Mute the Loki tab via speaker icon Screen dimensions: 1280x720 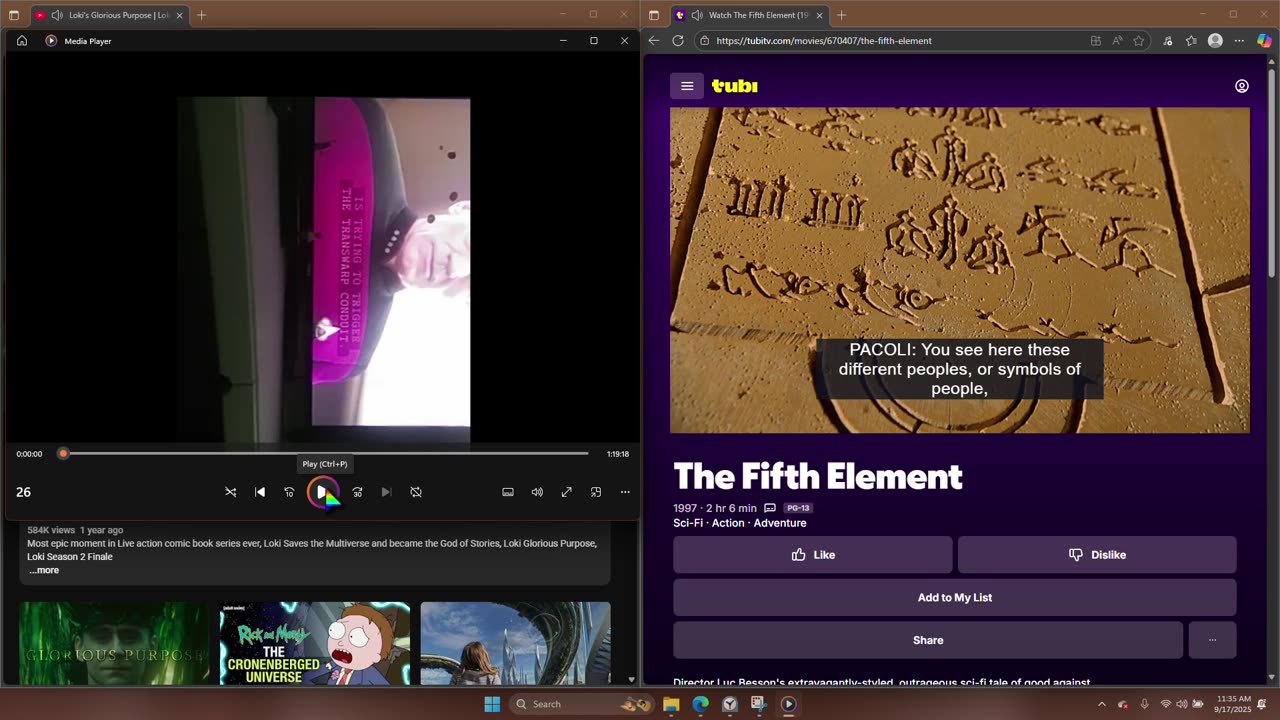coord(57,15)
